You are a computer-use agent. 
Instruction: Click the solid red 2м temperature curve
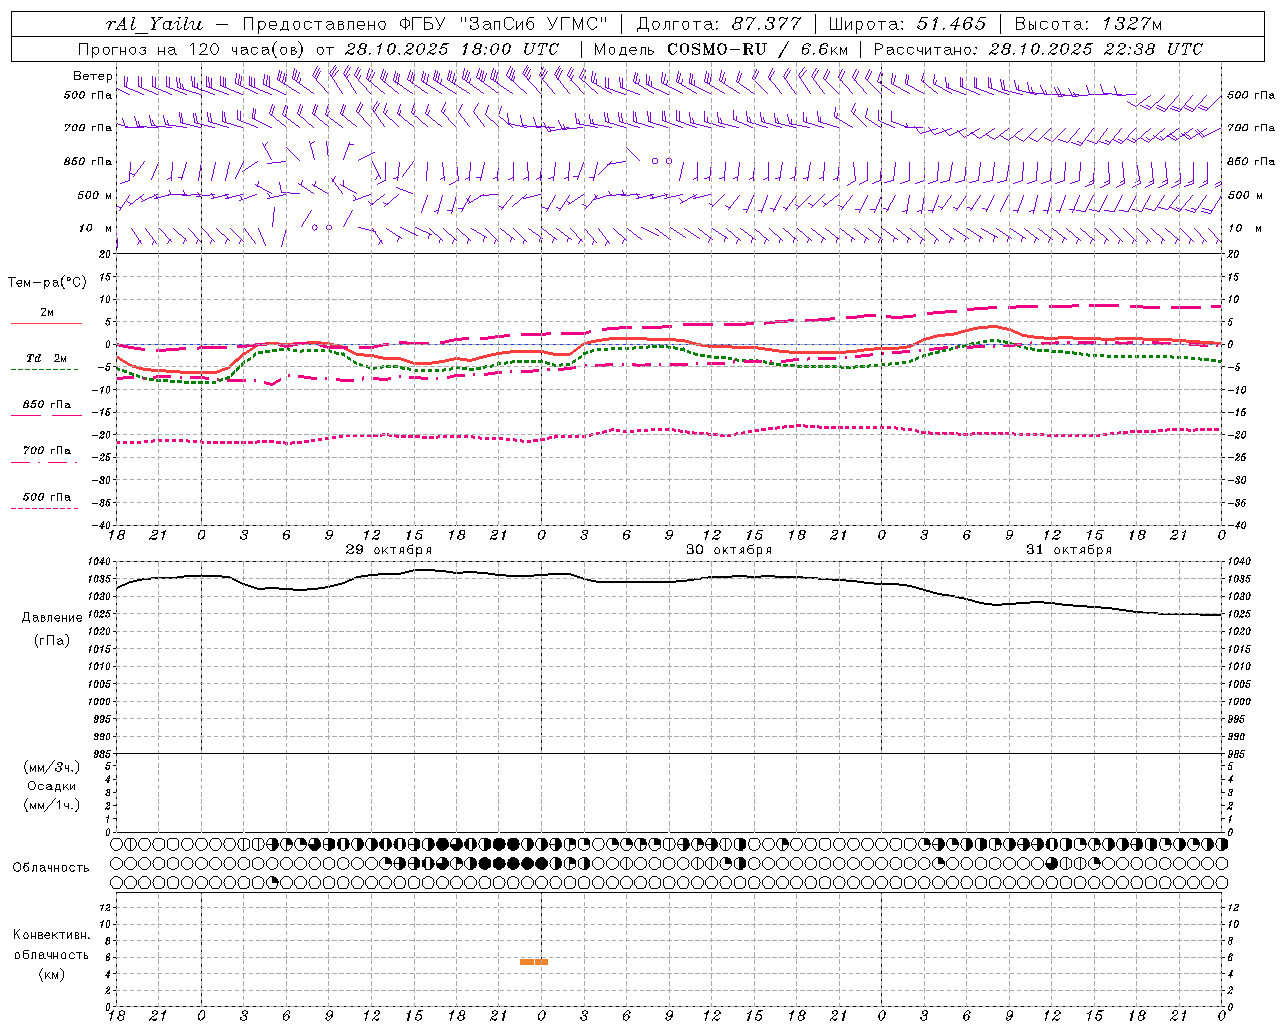point(670,340)
